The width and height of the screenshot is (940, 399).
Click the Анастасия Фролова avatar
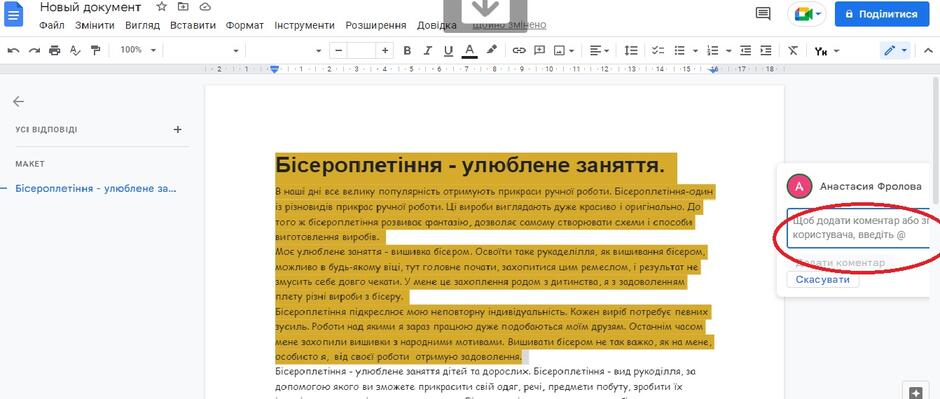pyautogui.click(x=799, y=186)
